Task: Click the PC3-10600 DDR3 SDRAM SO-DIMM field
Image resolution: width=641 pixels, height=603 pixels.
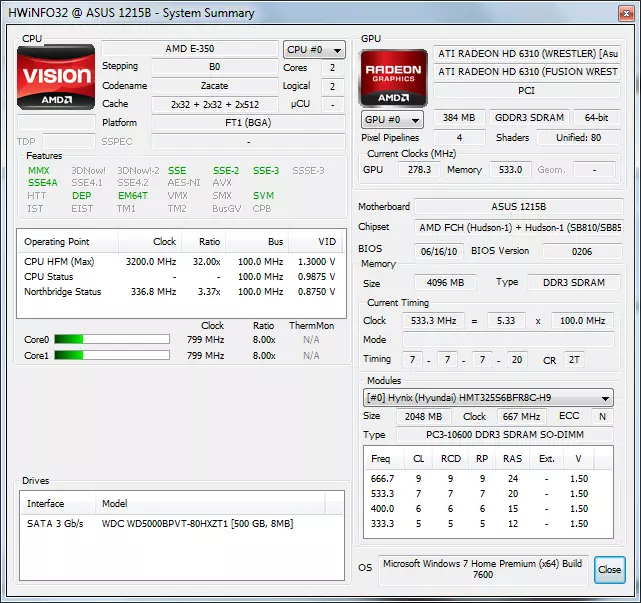Action: 505,435
